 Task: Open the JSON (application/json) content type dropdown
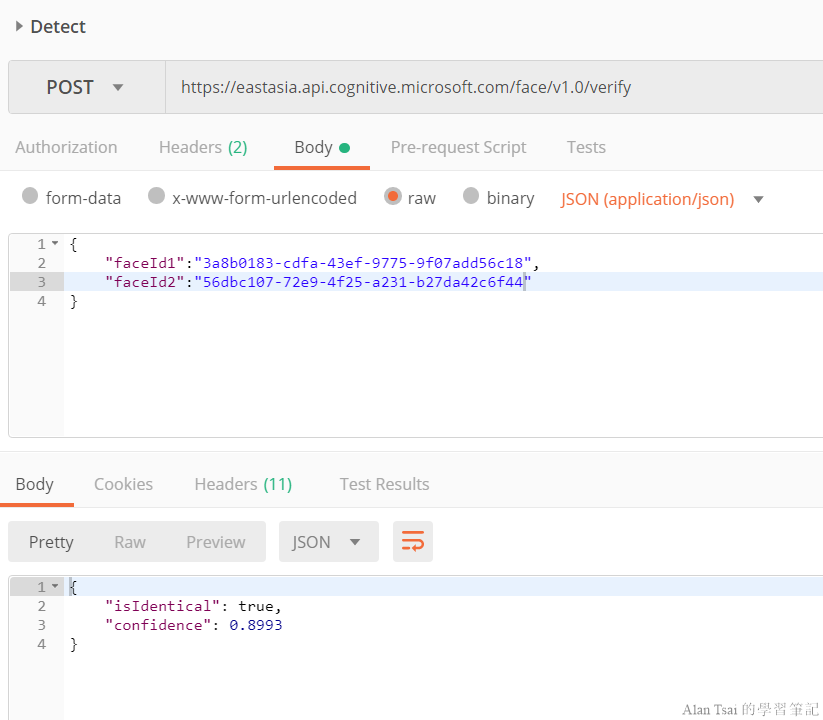point(661,199)
